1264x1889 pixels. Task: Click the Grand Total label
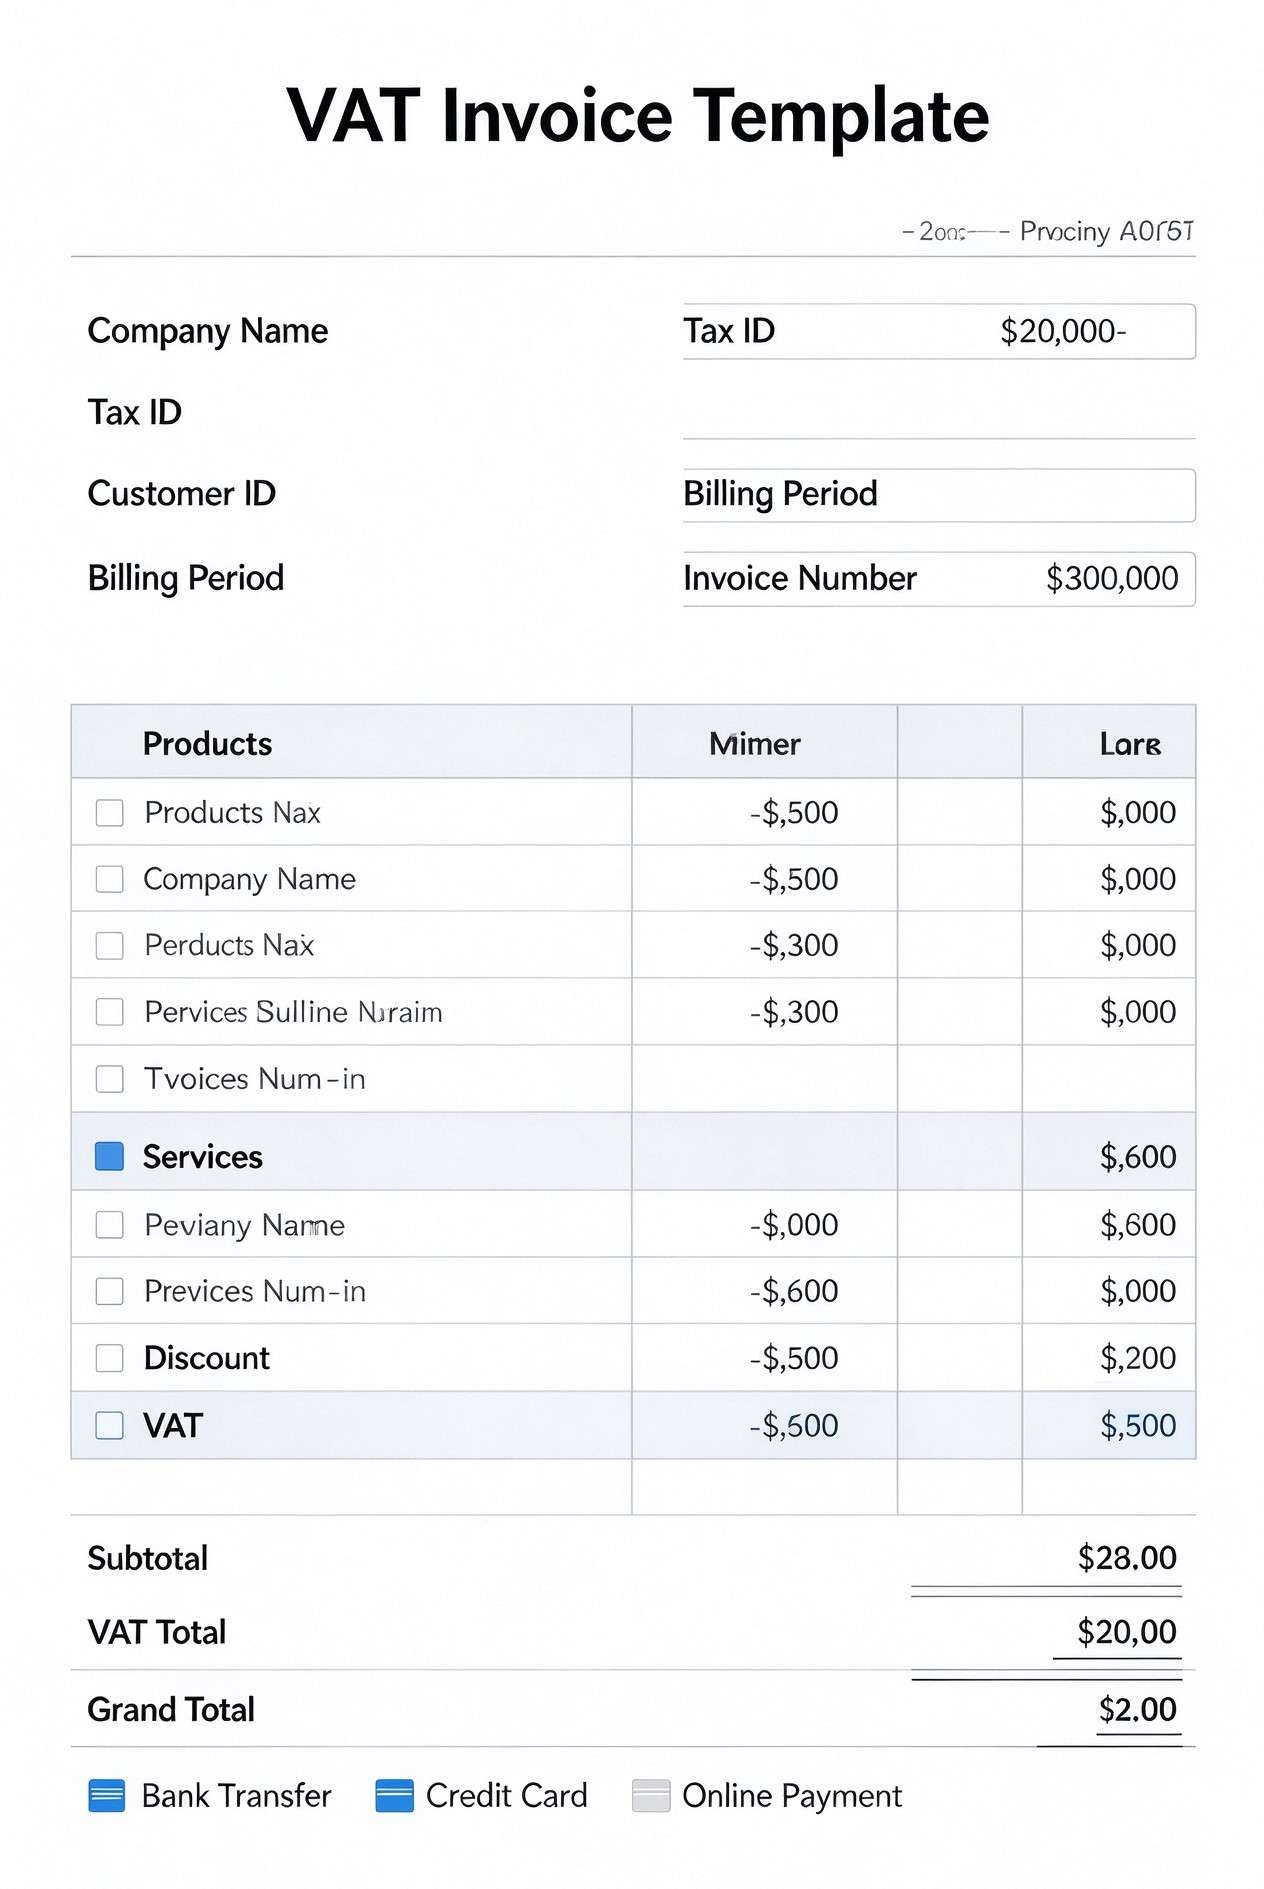tap(171, 1710)
